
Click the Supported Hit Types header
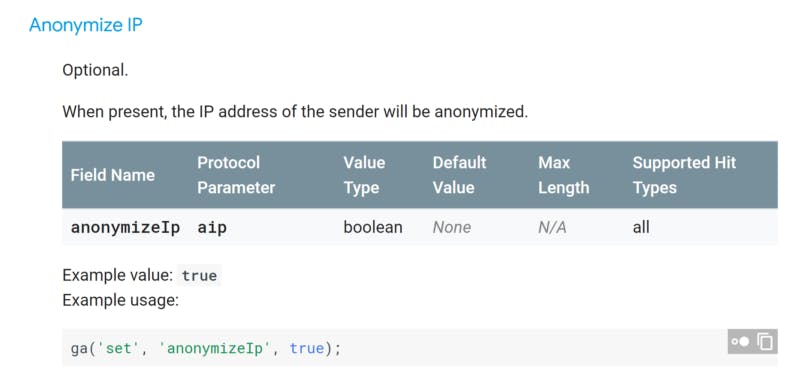click(x=684, y=175)
